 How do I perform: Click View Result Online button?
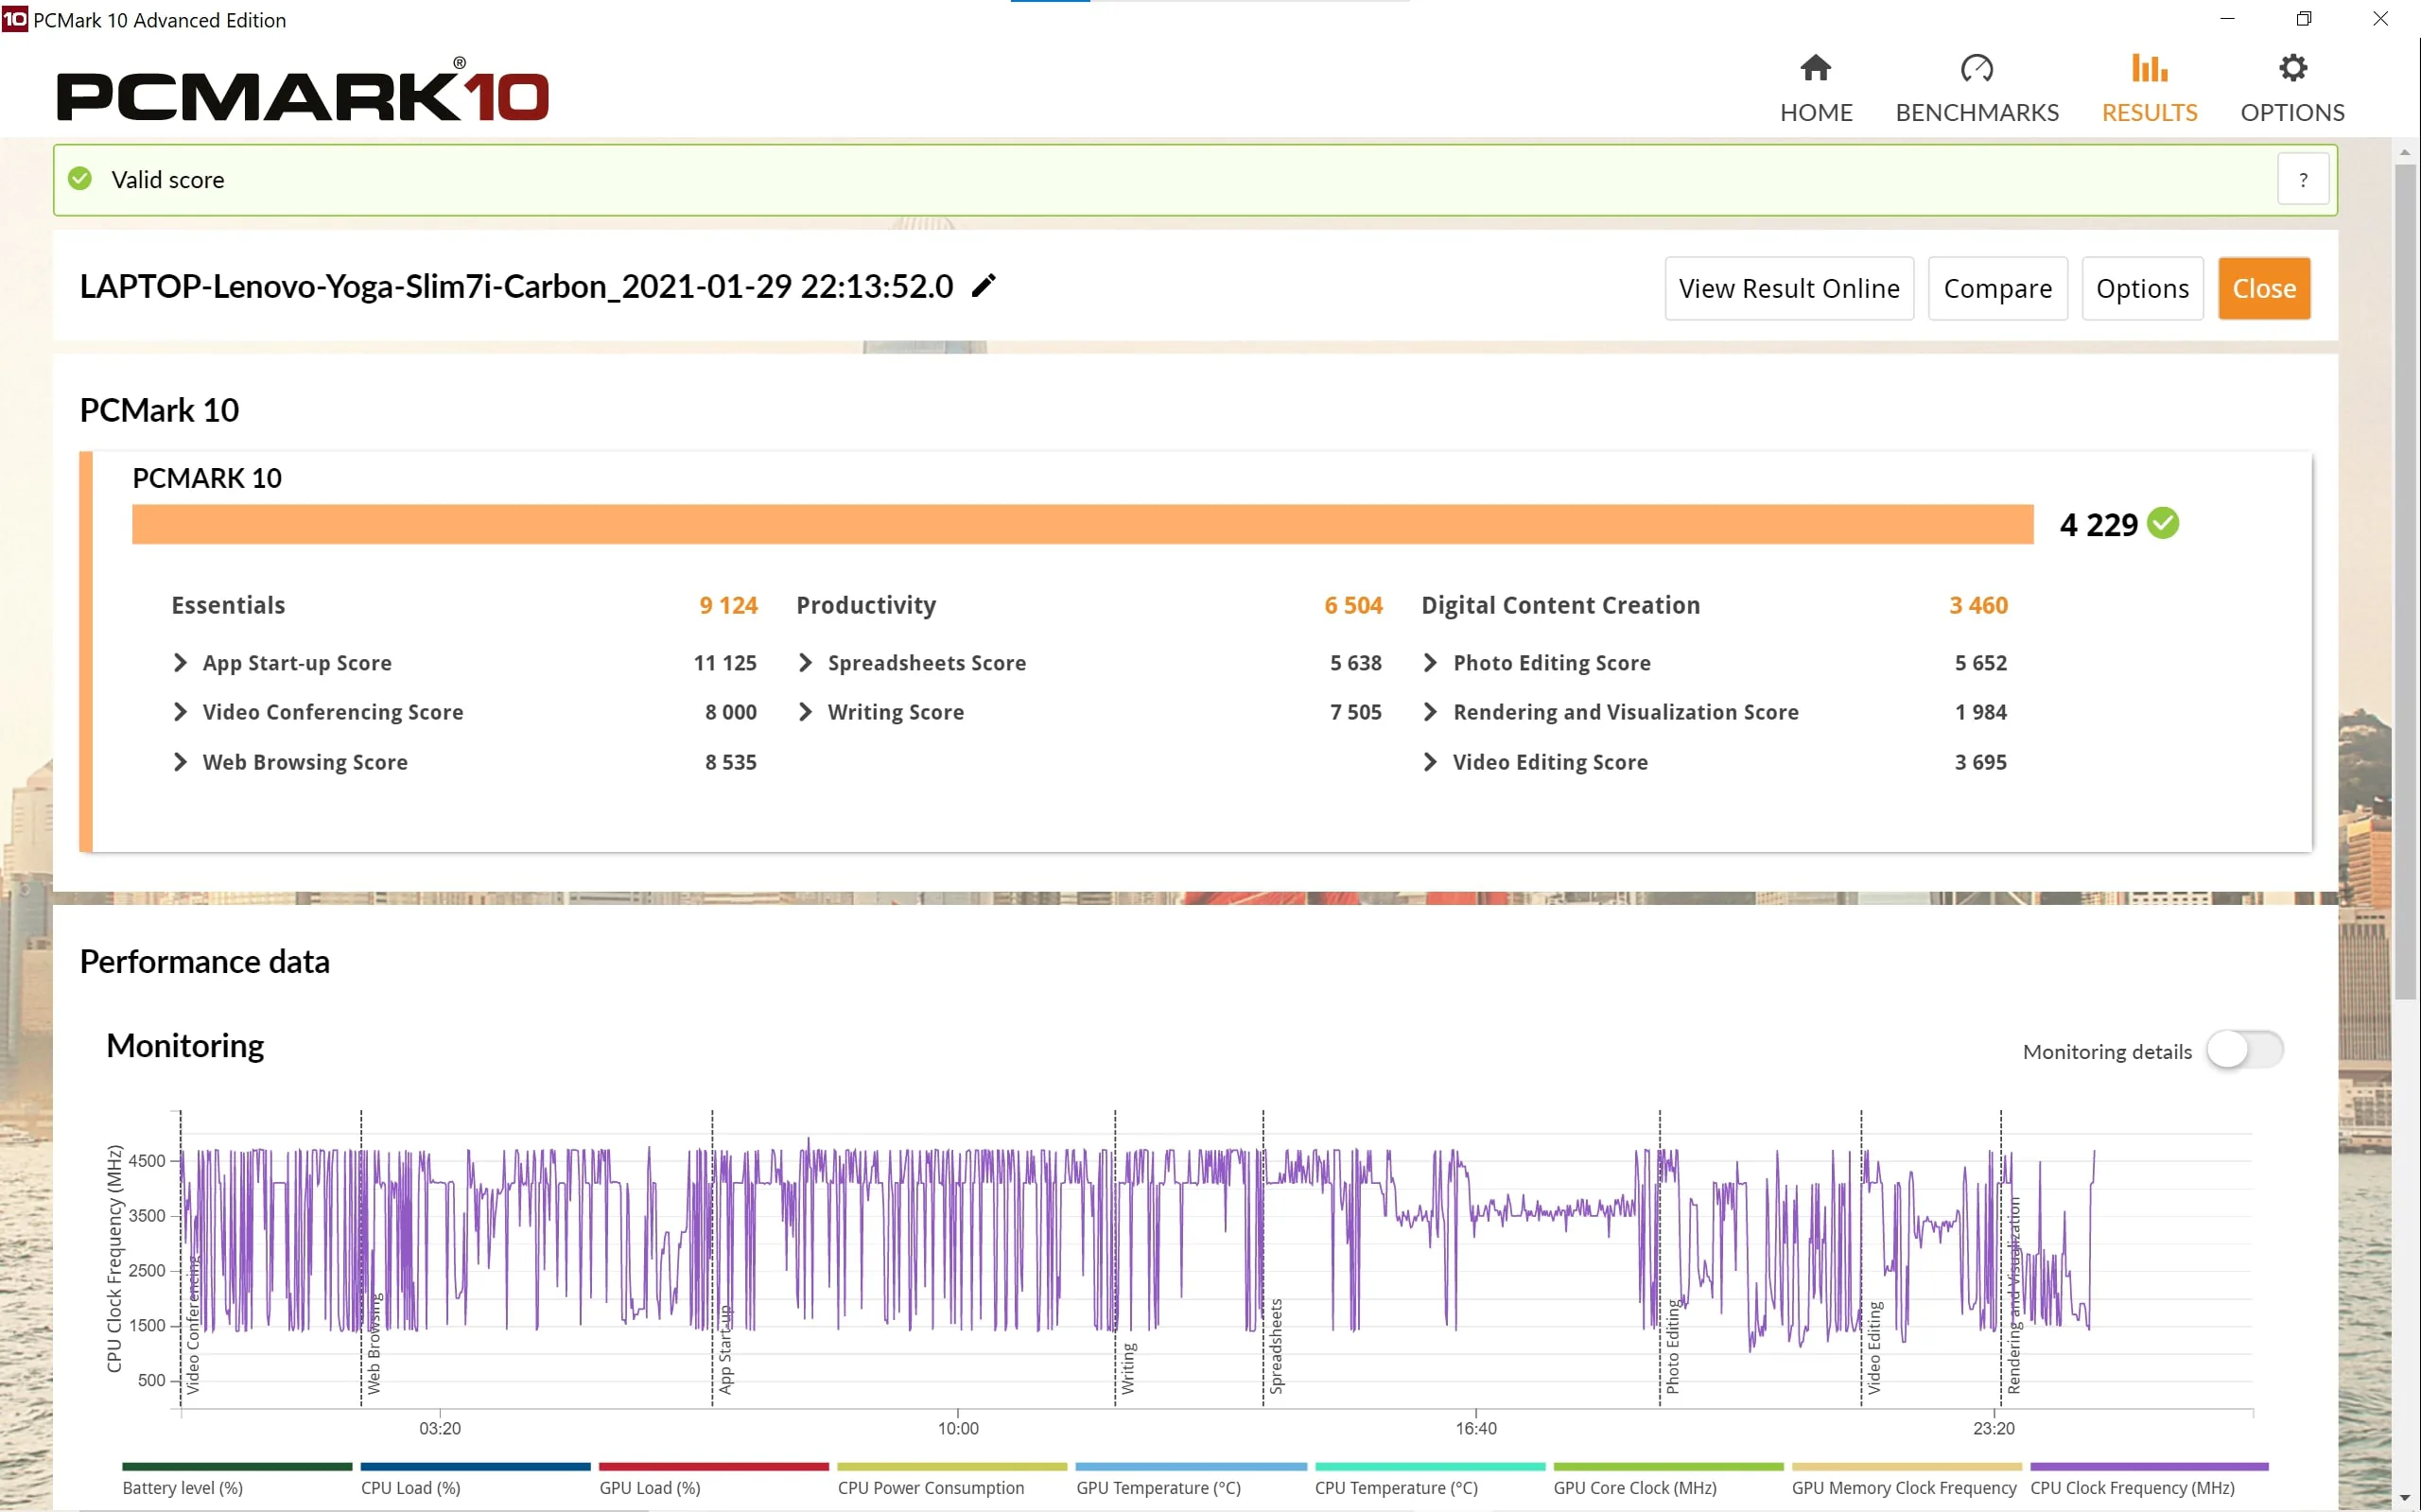[x=1789, y=288]
